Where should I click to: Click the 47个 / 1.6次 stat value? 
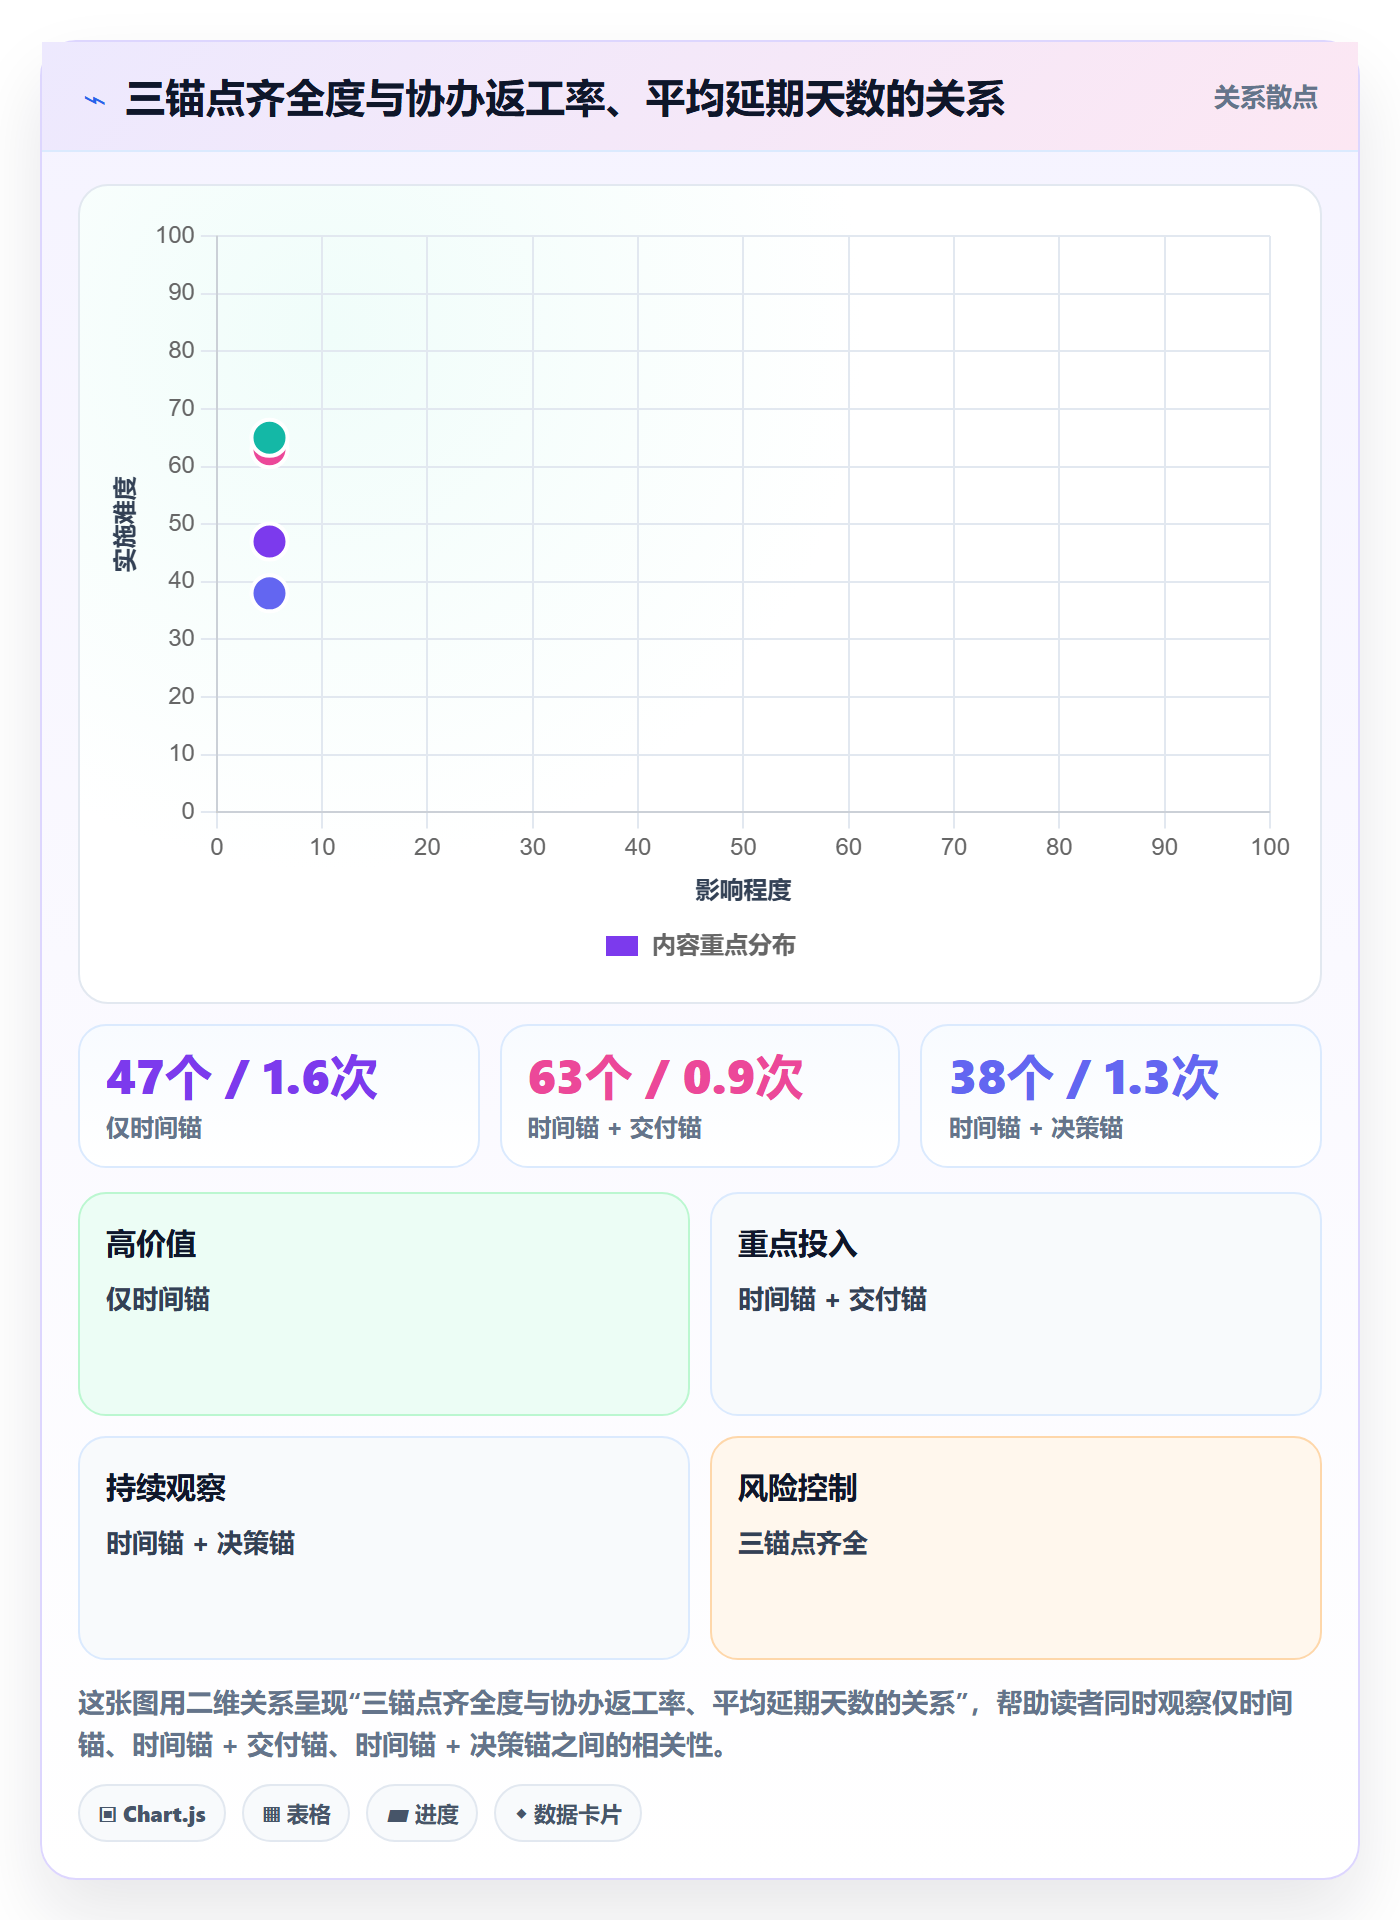(x=242, y=1077)
